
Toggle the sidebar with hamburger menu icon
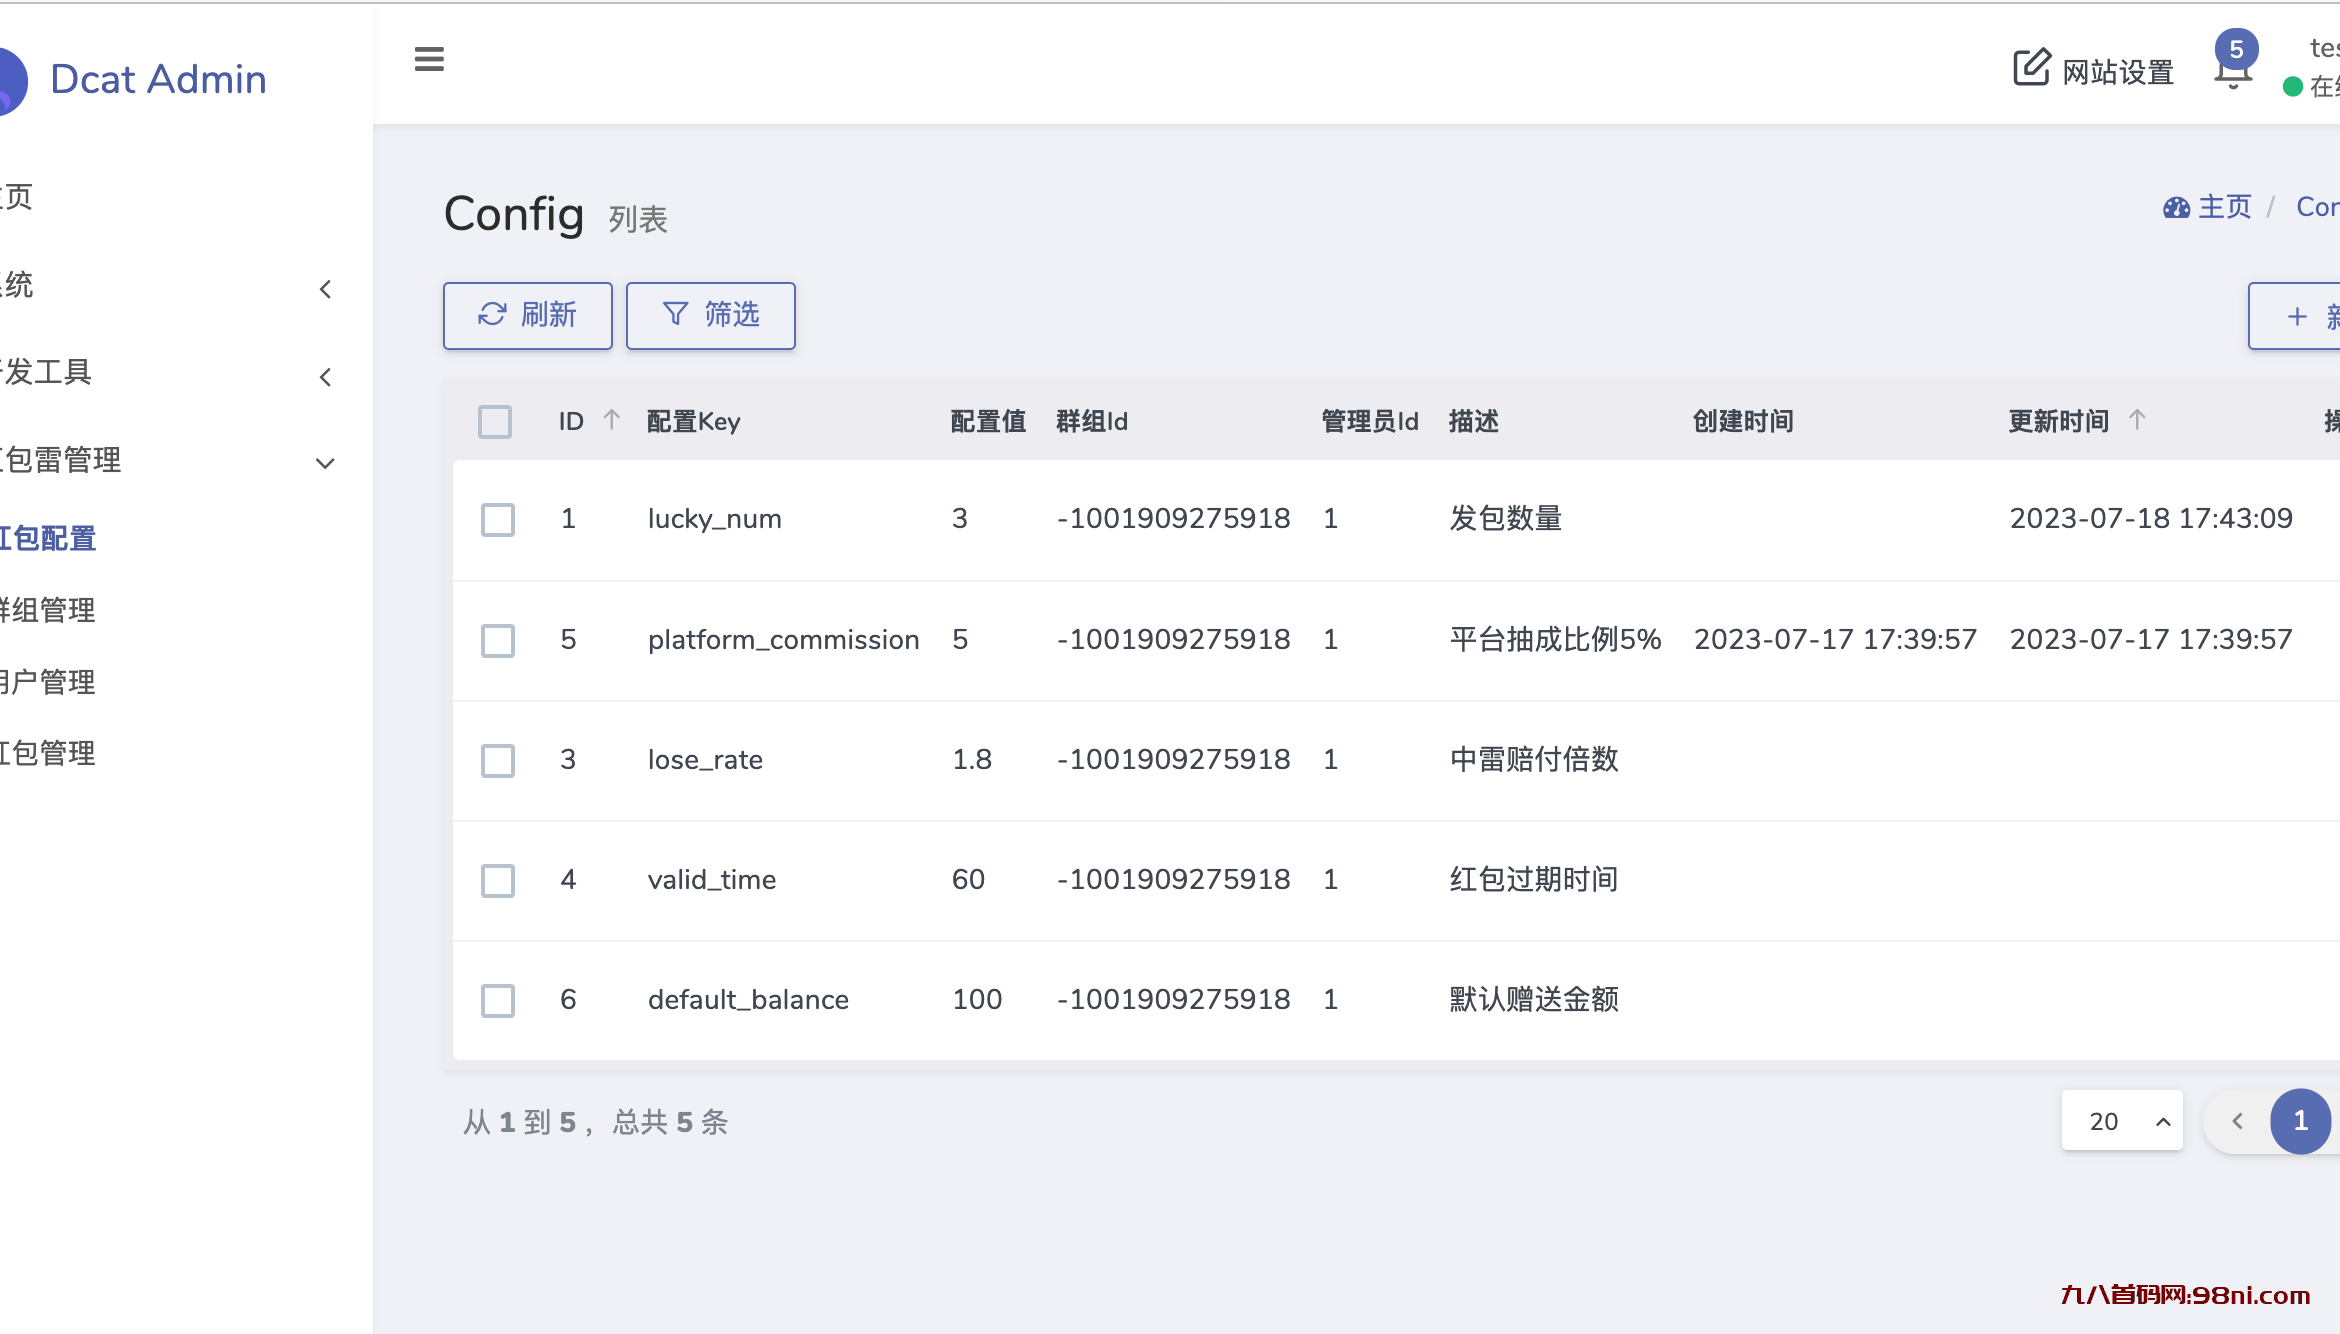pyautogui.click(x=429, y=60)
